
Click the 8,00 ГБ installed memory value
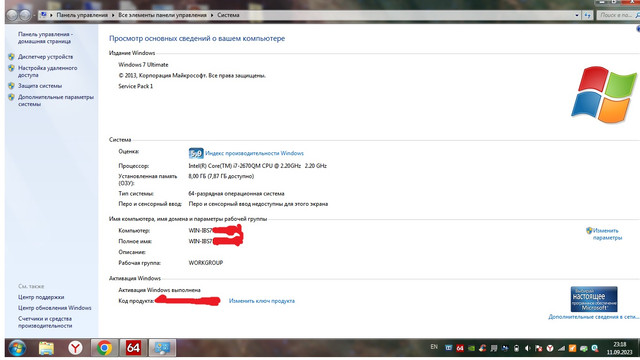tap(221, 176)
